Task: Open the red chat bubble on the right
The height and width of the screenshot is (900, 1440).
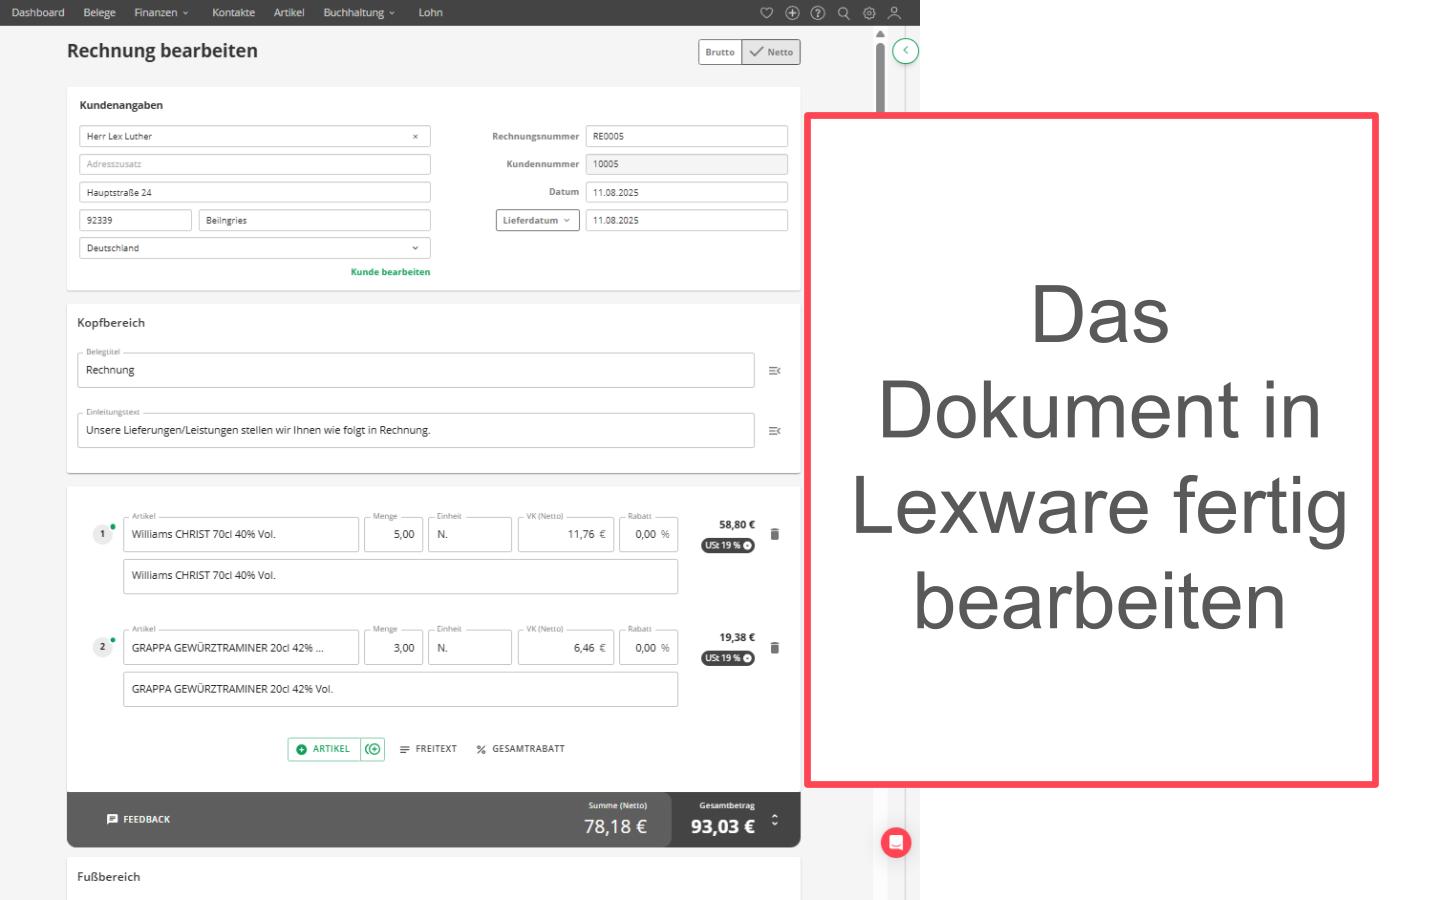Action: tap(897, 843)
